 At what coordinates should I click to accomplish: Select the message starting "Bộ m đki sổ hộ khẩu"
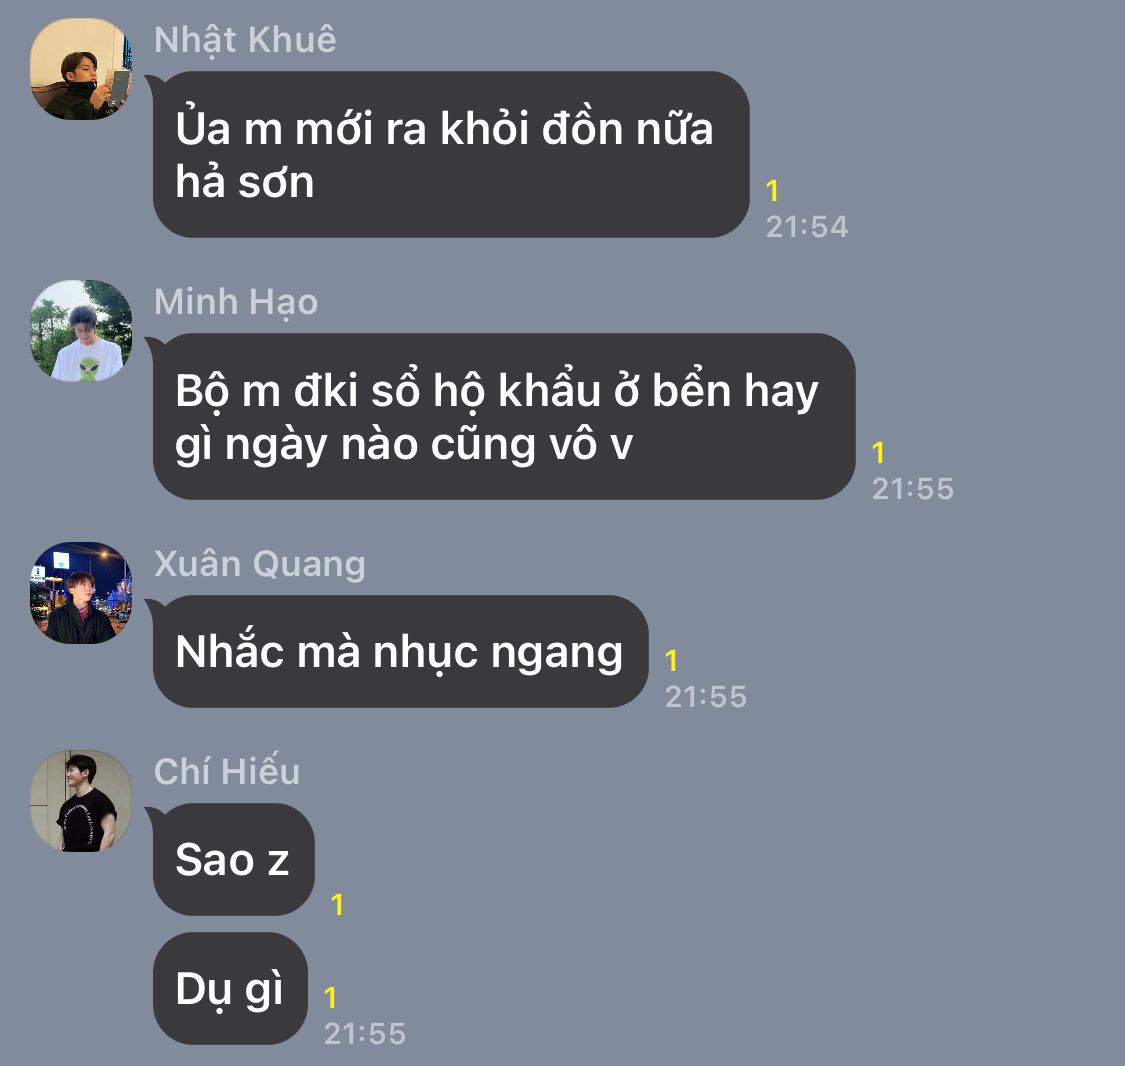504,416
